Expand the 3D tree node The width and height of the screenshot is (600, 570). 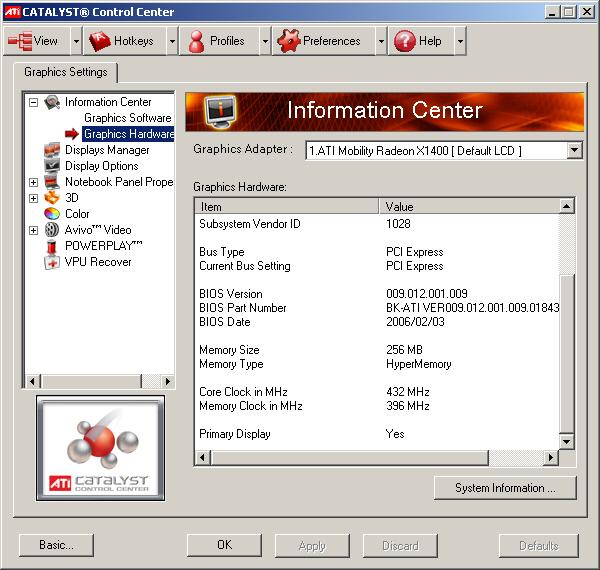34,198
